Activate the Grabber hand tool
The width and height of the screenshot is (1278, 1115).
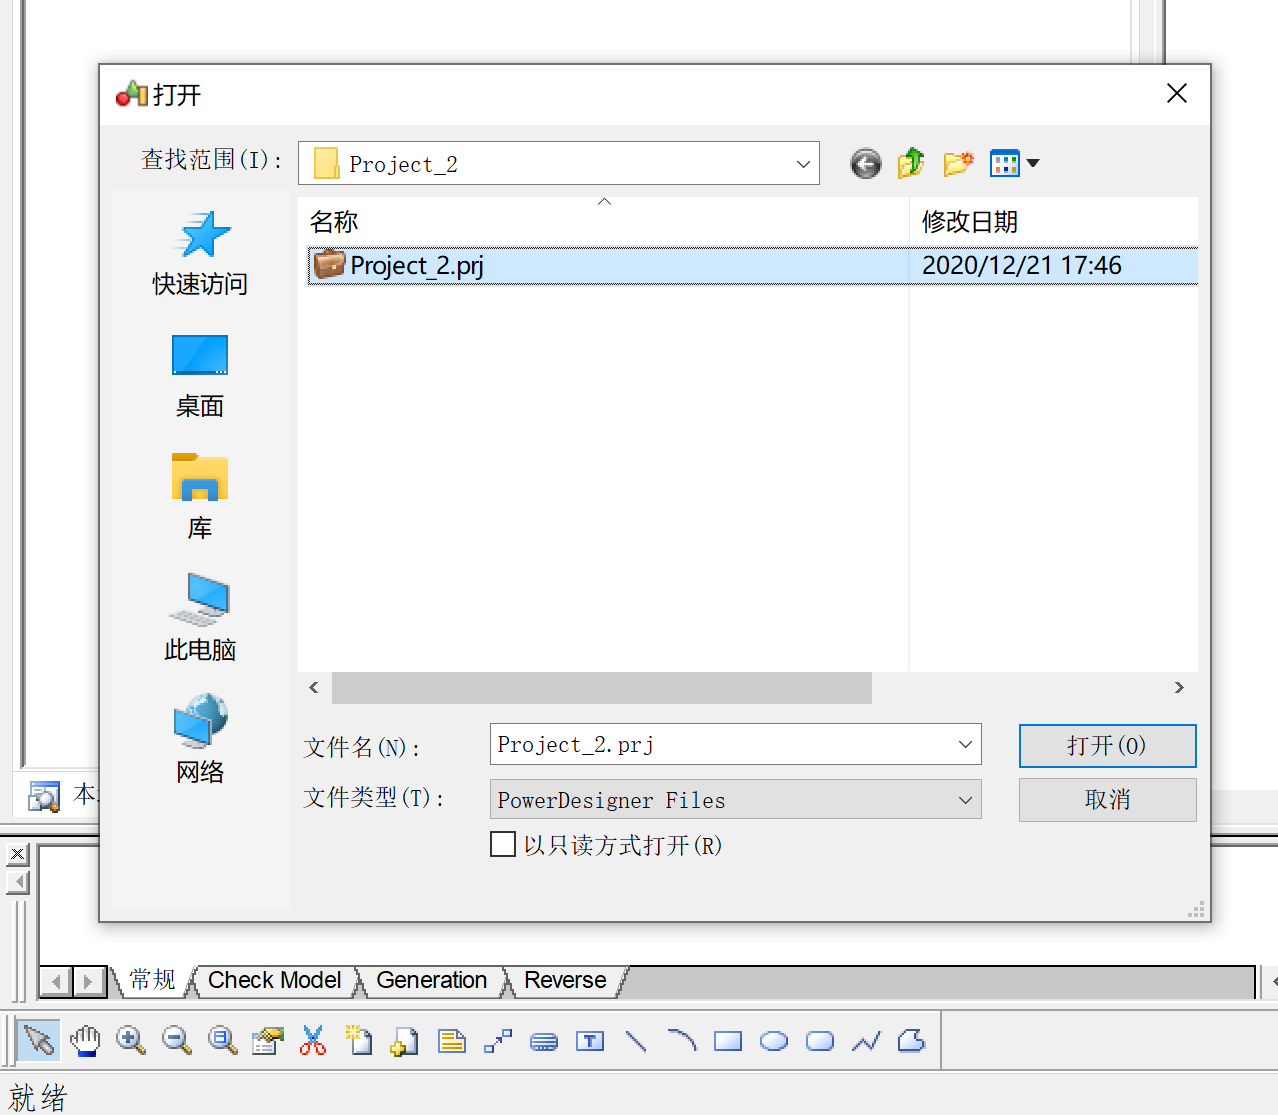coord(85,1040)
